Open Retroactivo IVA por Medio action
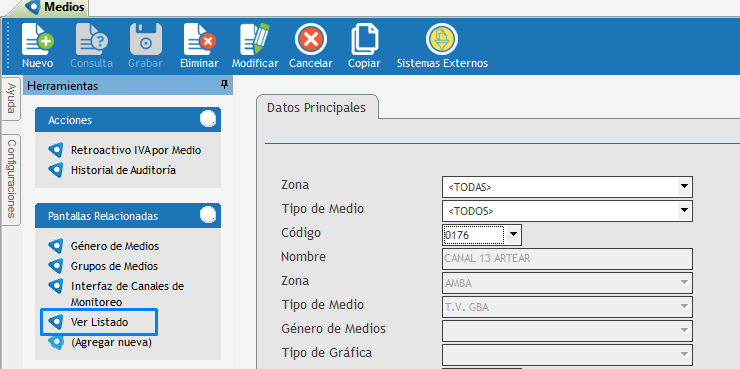The image size is (740, 369). coord(136,151)
